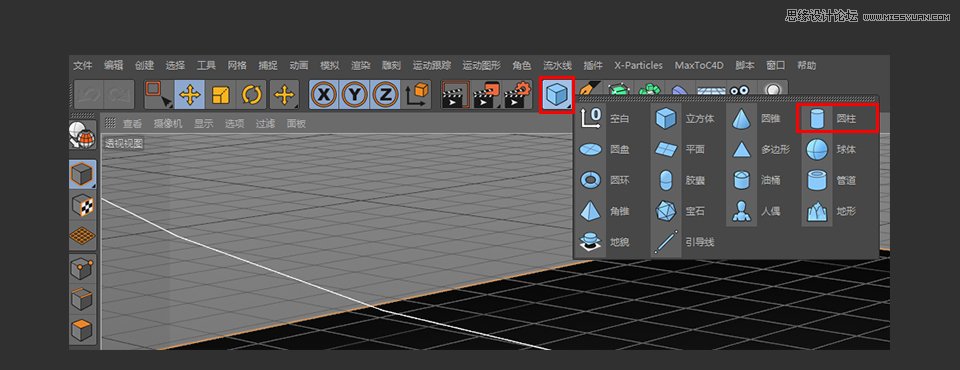Switch to Edges mode
The height and width of the screenshot is (370, 960).
tap(82, 300)
